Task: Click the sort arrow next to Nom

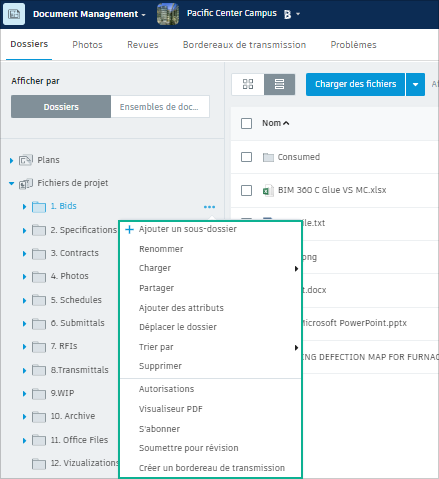Action: coord(286,123)
